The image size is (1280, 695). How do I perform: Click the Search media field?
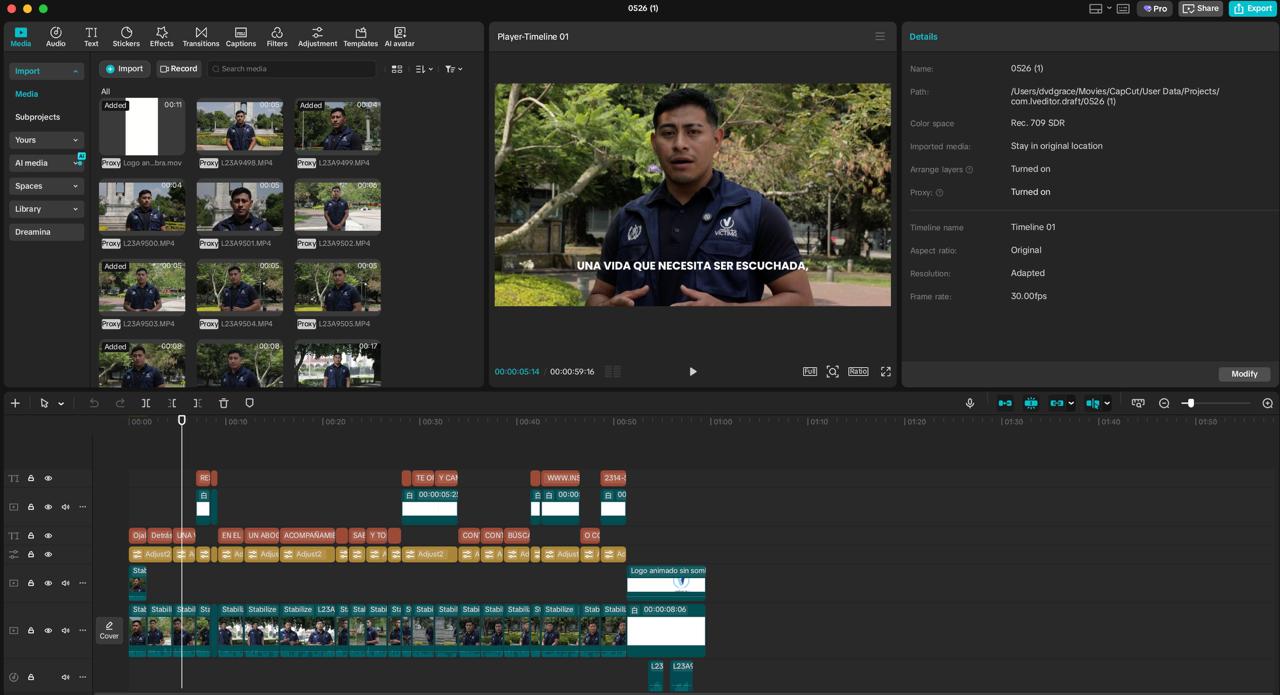pyautogui.click(x=292, y=69)
